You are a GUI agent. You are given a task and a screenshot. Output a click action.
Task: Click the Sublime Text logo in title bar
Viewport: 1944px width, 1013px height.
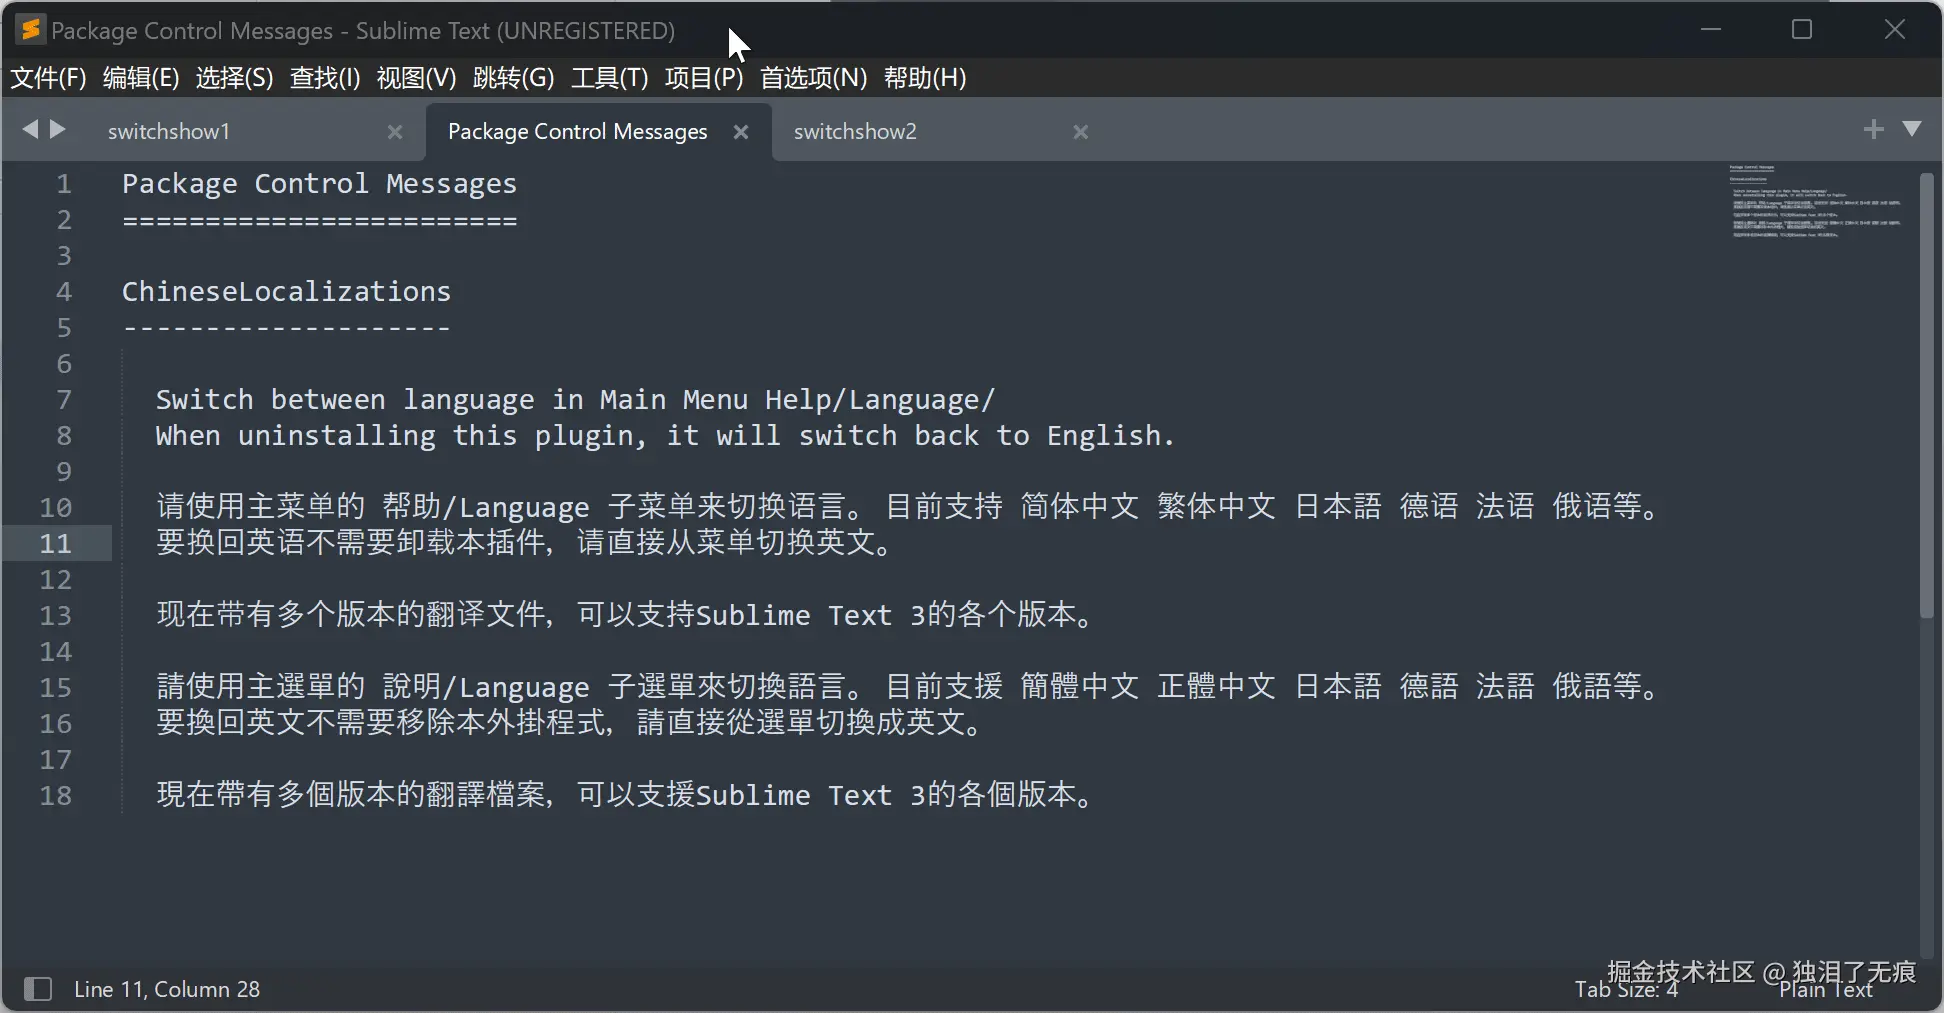pos(31,30)
